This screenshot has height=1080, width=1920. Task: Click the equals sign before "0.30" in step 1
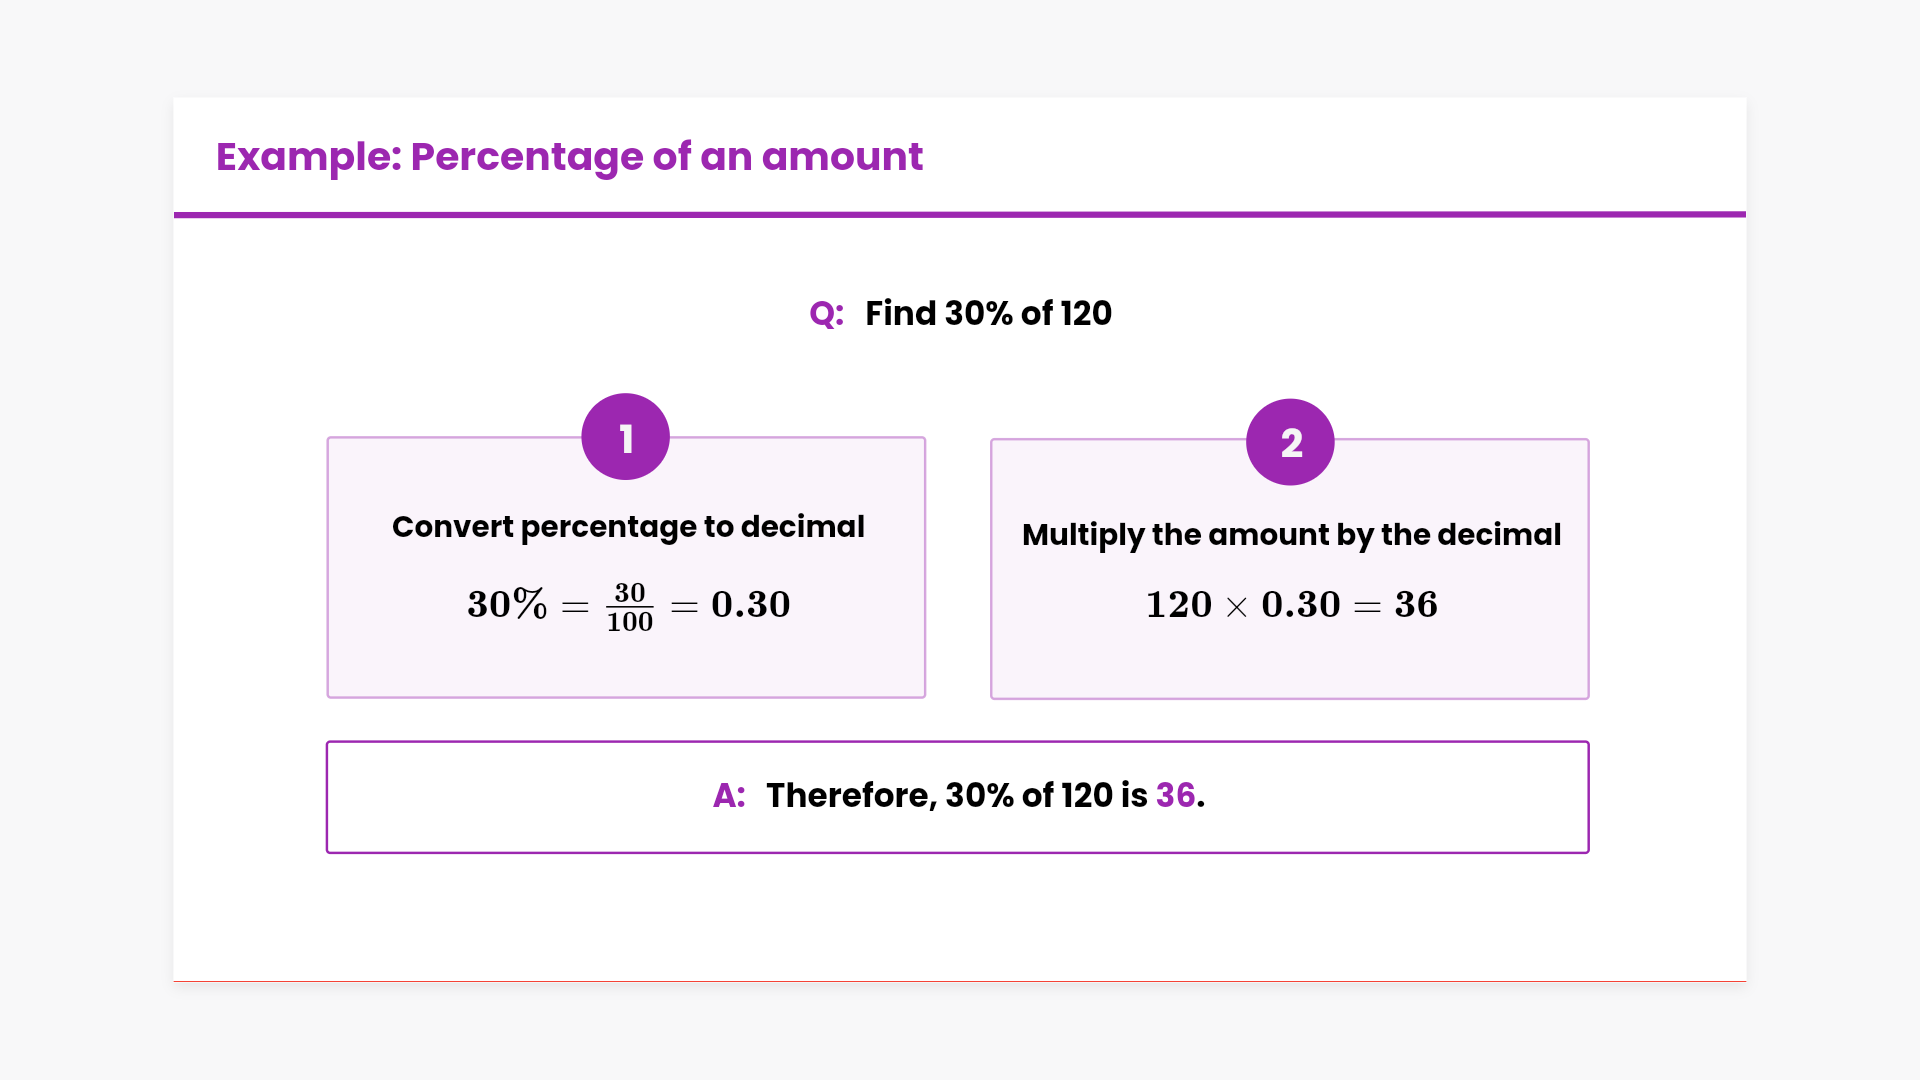pyautogui.click(x=684, y=607)
